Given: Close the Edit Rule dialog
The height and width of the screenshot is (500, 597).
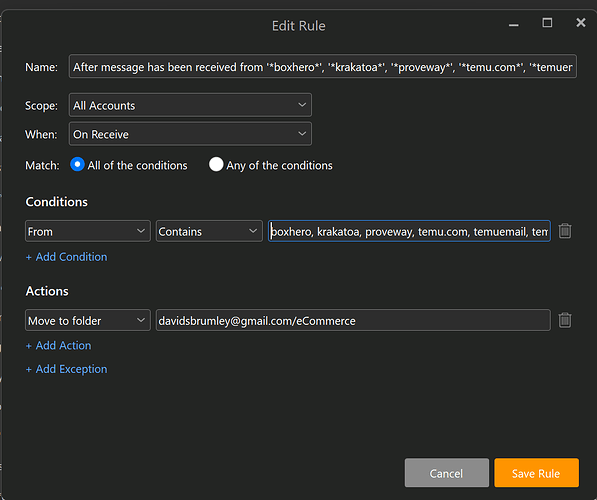Looking at the screenshot, I should (x=581, y=22).
